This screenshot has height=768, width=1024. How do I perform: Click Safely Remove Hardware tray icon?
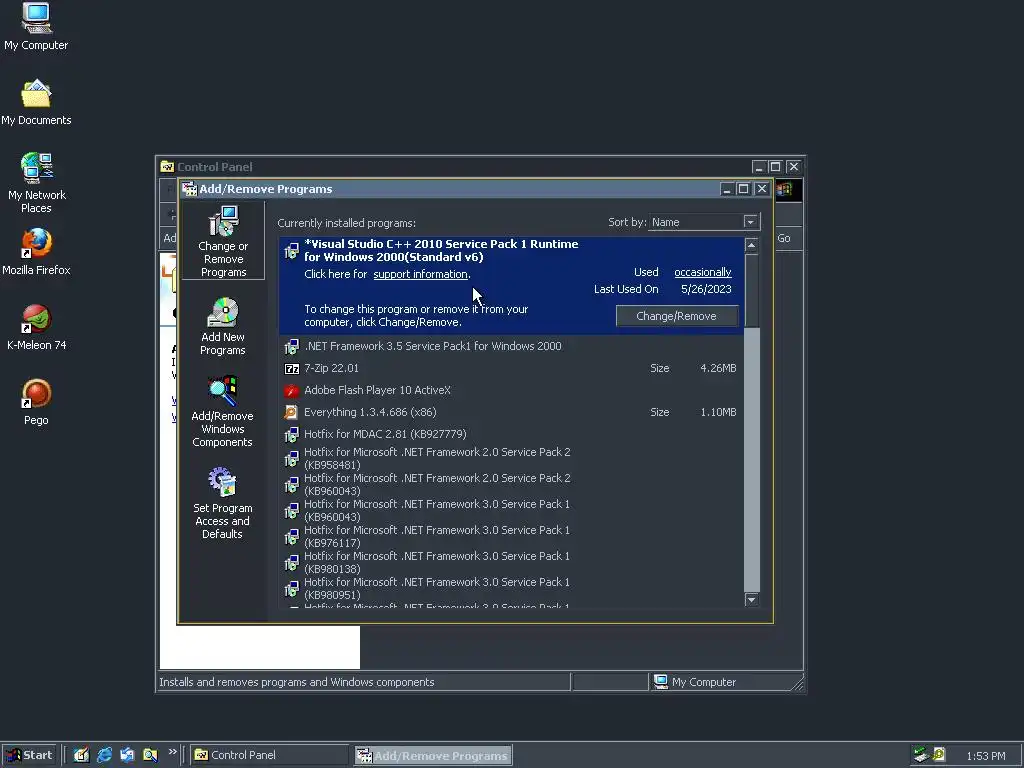pos(921,755)
